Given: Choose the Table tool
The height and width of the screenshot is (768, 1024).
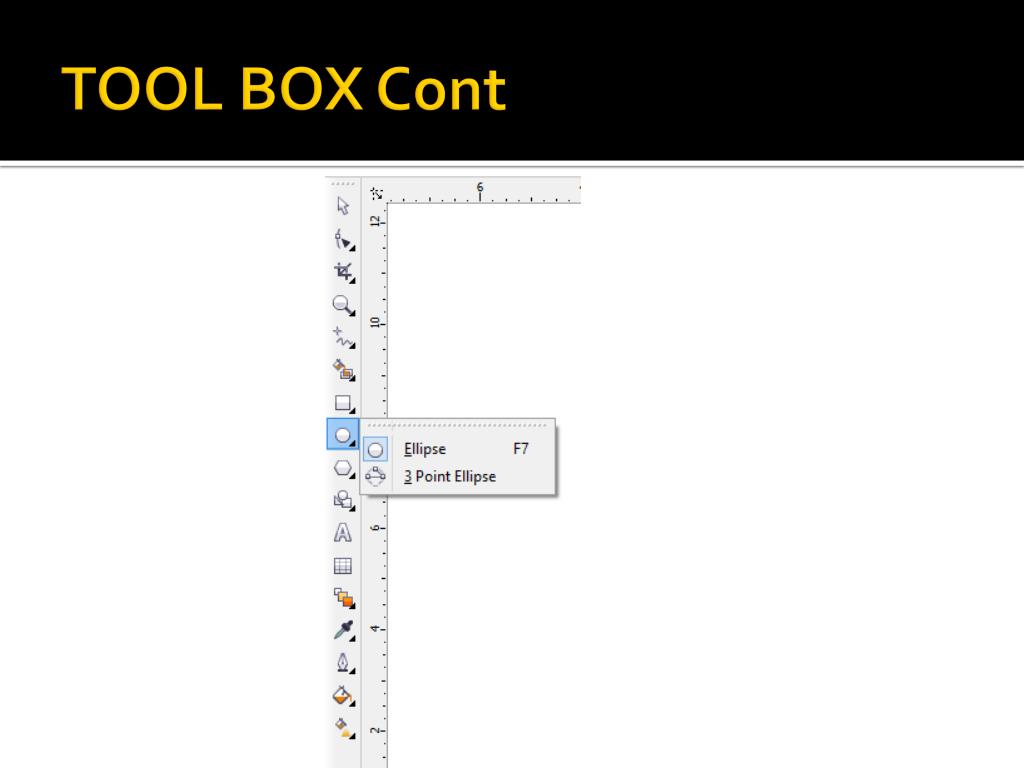Looking at the screenshot, I should (x=343, y=566).
